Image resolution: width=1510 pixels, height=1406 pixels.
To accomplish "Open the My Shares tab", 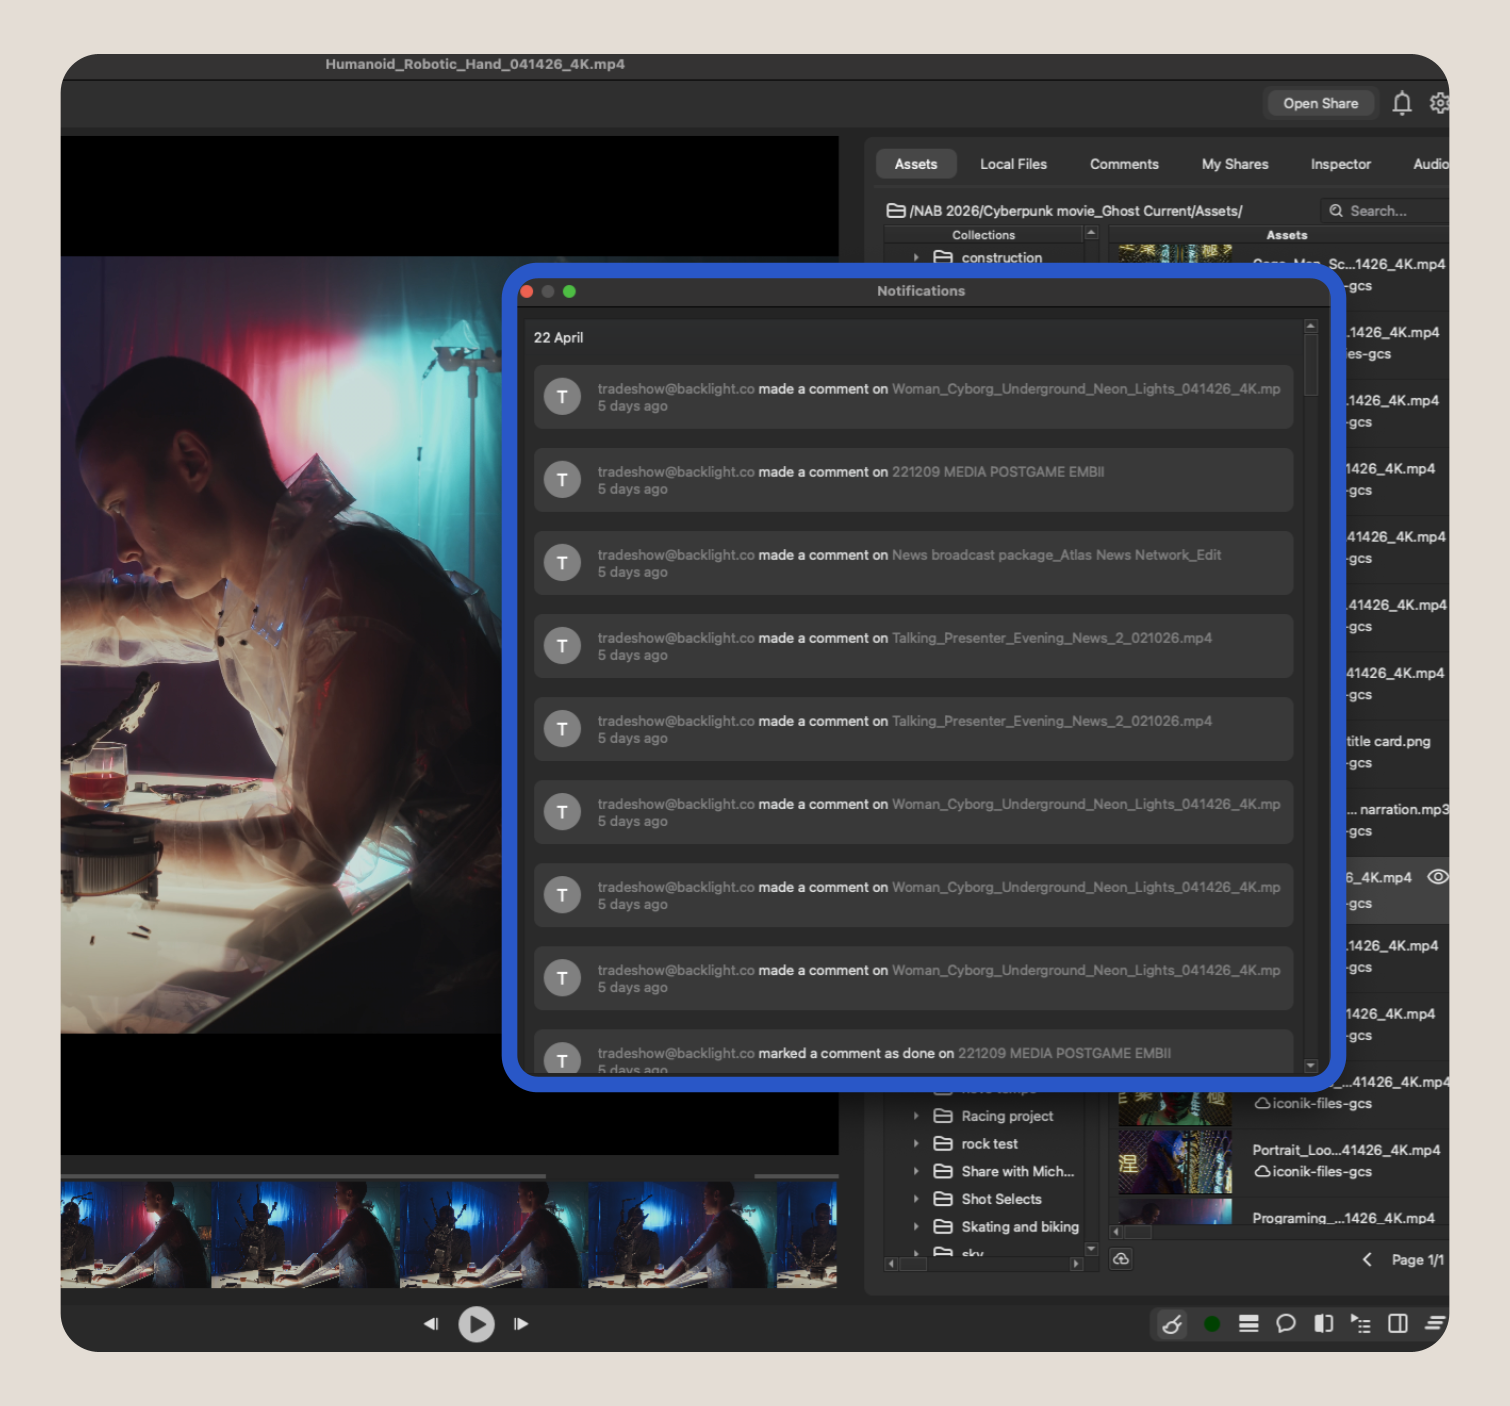I will pyautogui.click(x=1234, y=164).
